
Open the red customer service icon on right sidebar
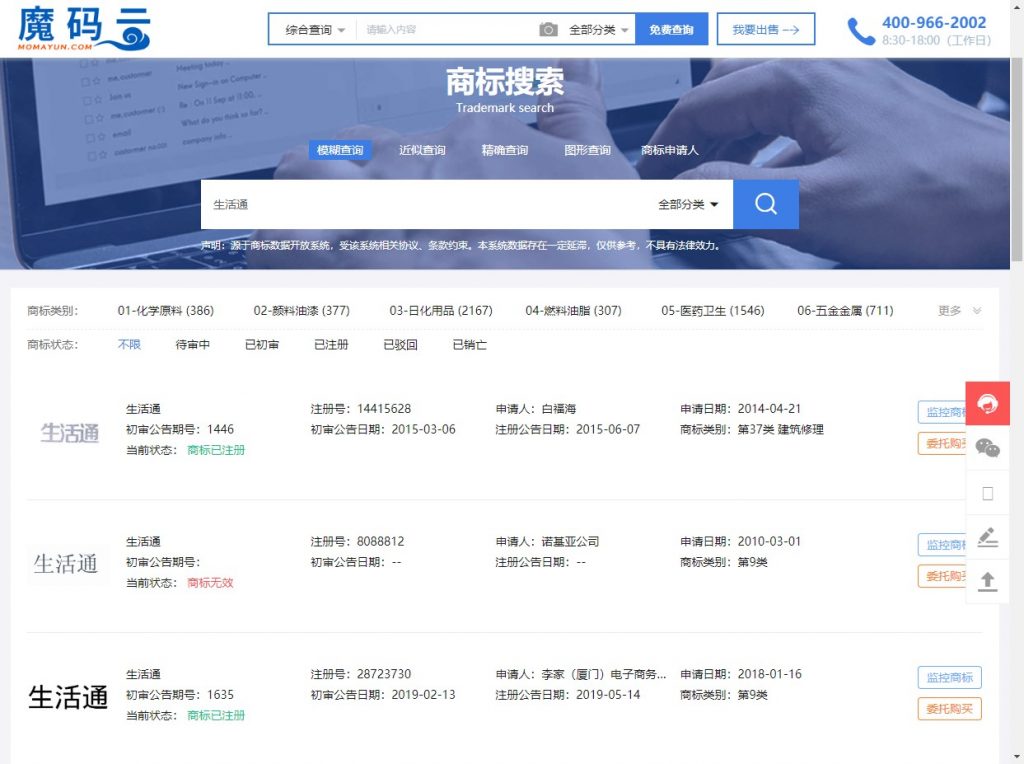988,404
